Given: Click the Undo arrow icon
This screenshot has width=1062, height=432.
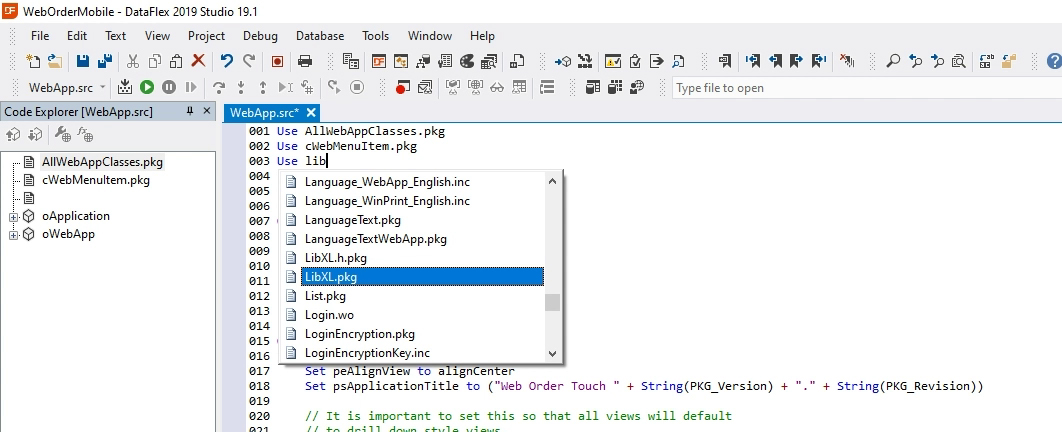Looking at the screenshot, I should tap(226, 62).
